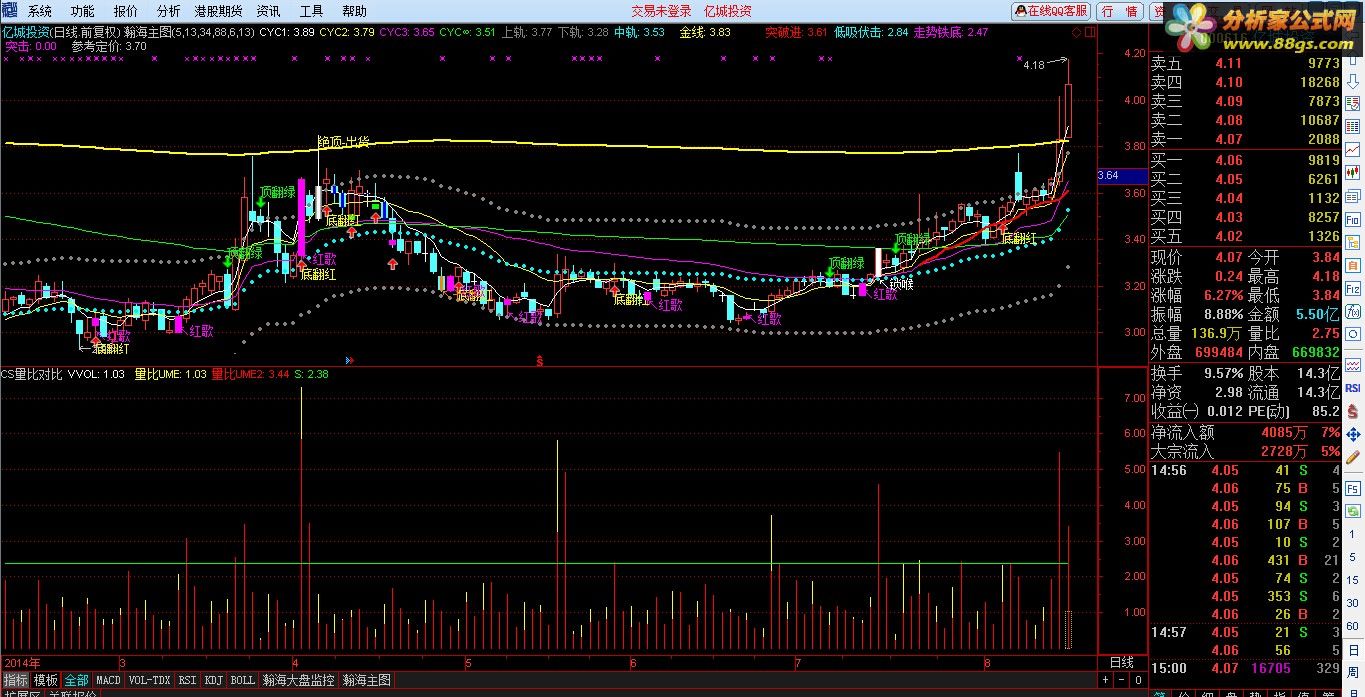Open the 工具 menu

pyautogui.click(x=311, y=11)
